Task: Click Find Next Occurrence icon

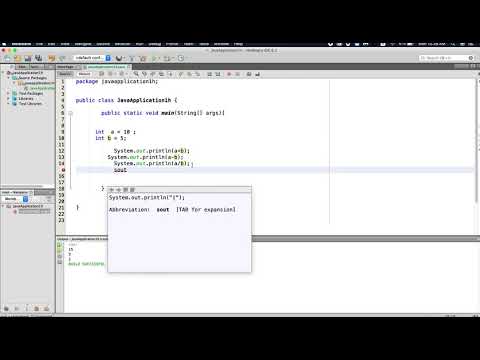Action: click(x=153, y=74)
